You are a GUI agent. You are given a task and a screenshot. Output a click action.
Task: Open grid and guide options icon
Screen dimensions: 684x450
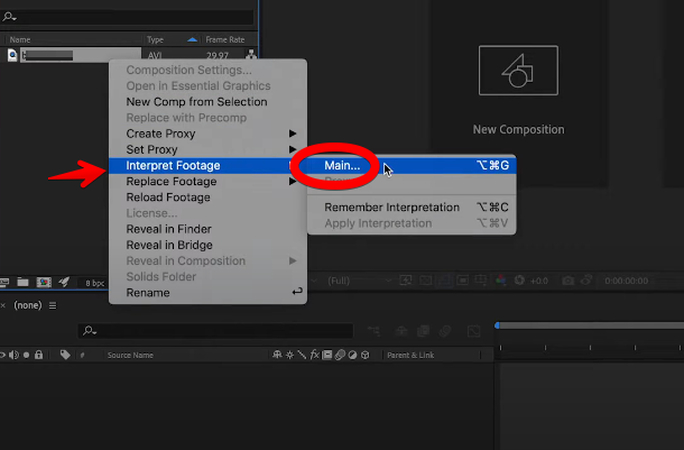481,280
